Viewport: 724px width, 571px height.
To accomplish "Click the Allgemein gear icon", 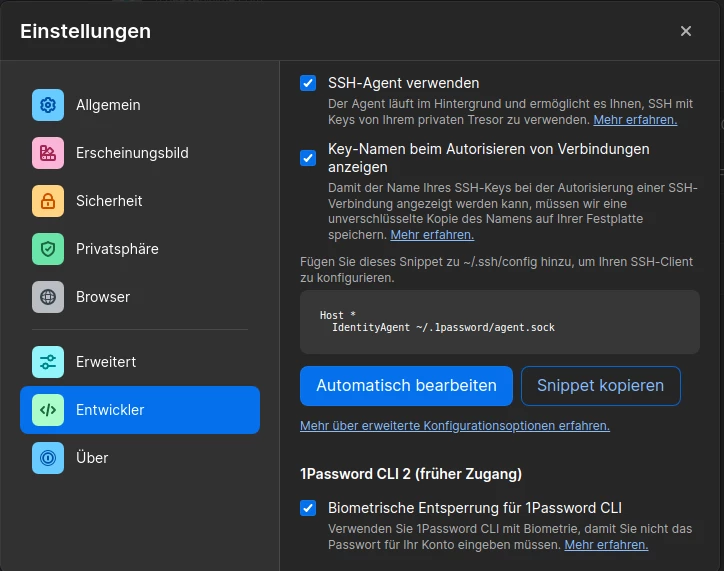I will click(x=48, y=105).
